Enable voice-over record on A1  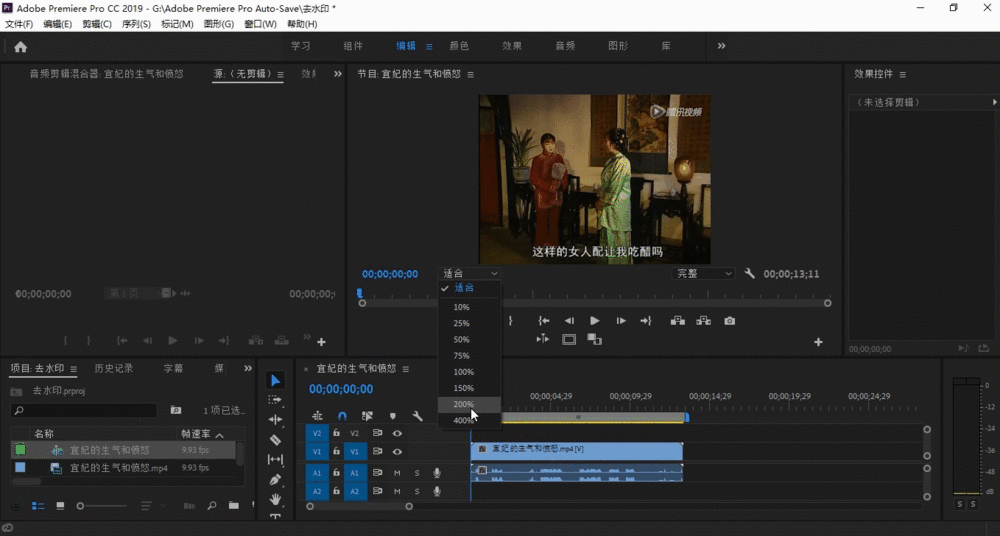(x=437, y=473)
